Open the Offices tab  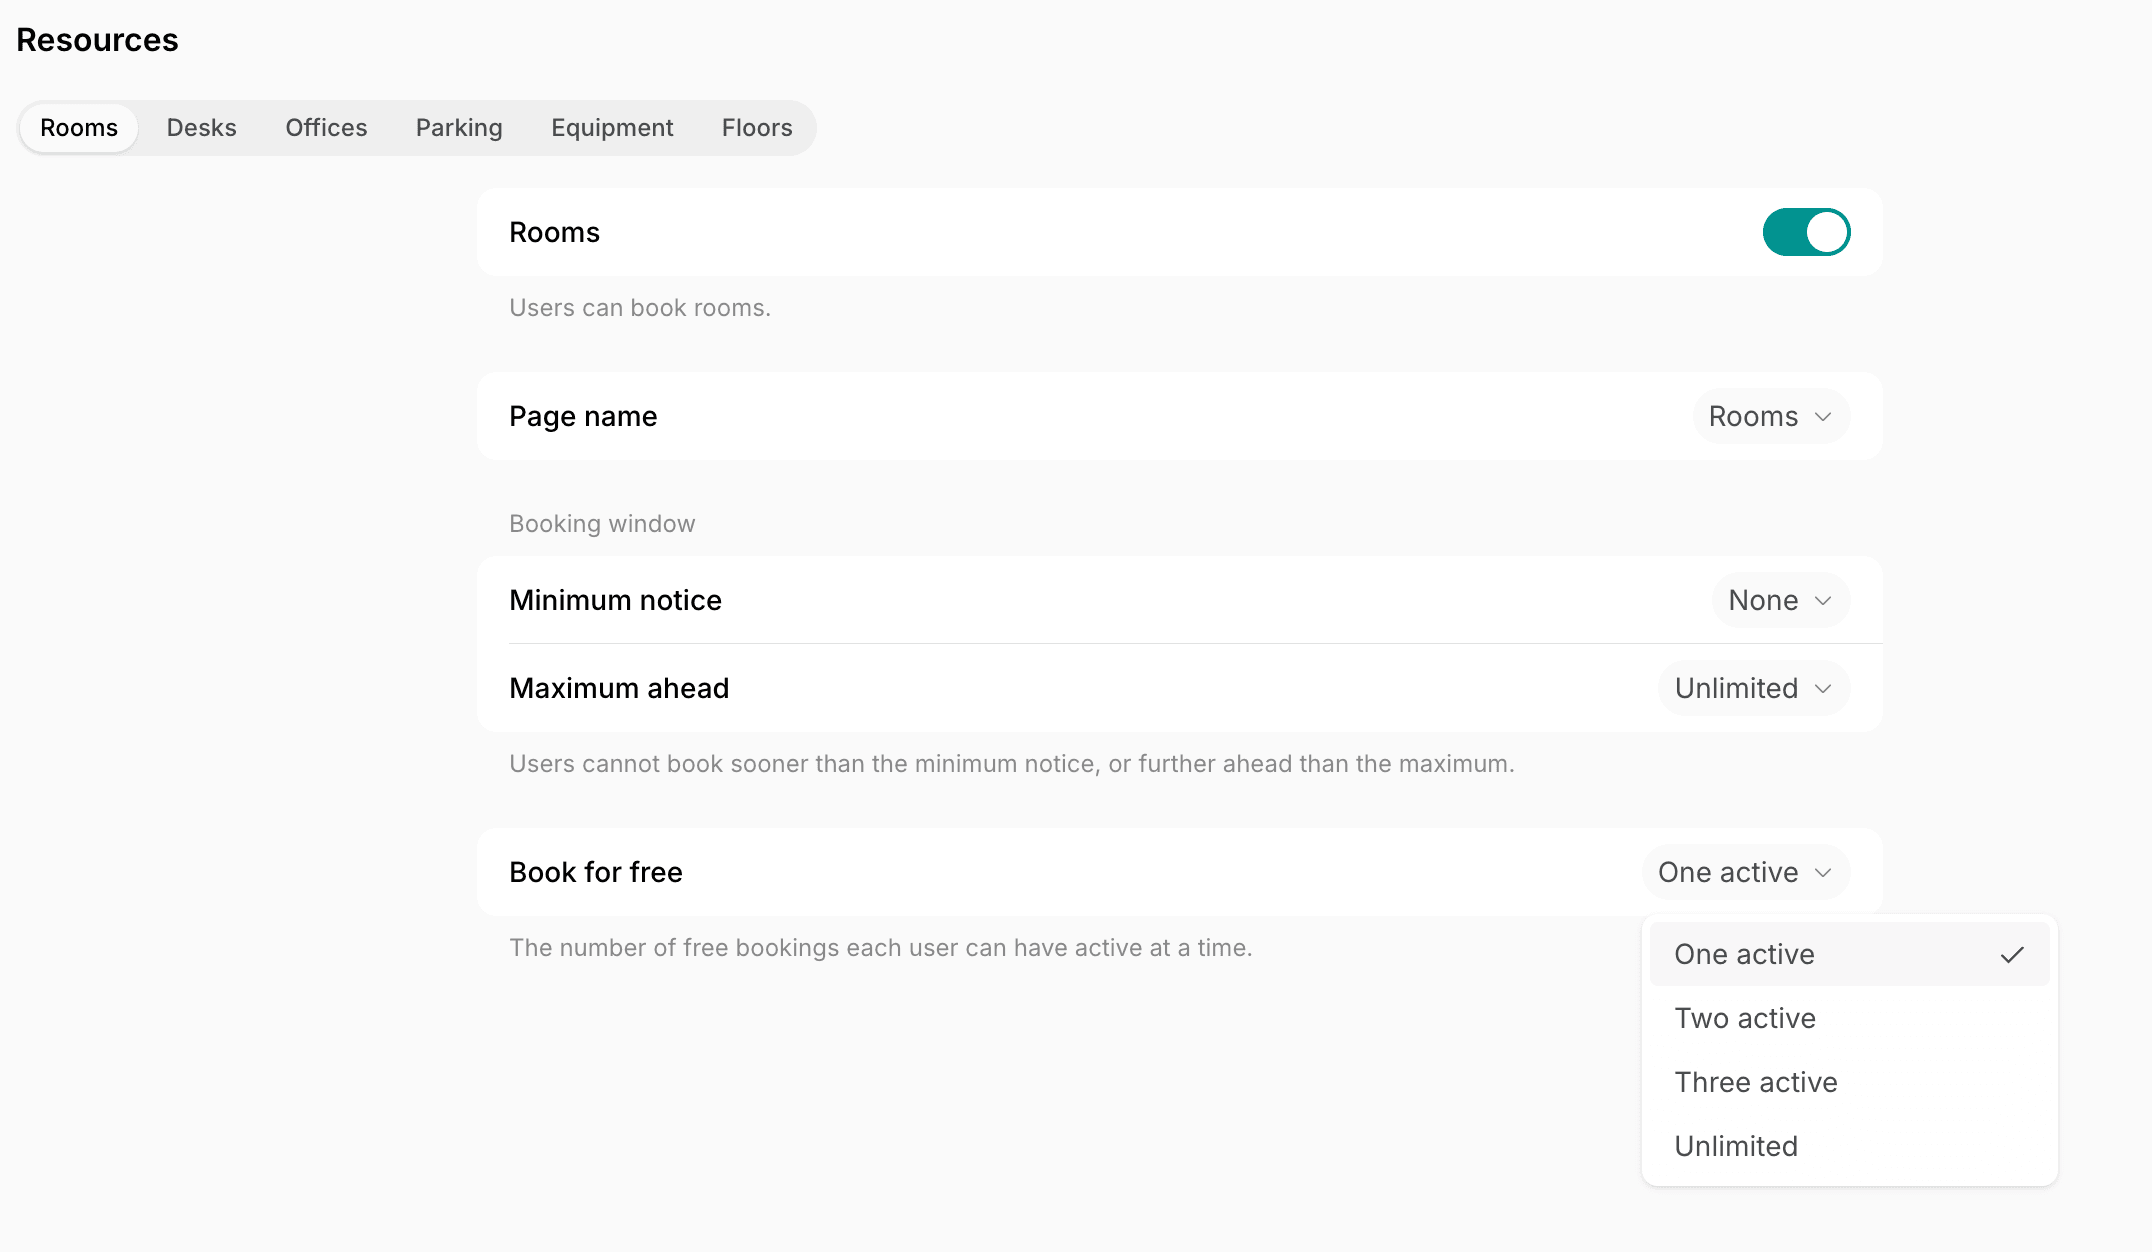326,128
